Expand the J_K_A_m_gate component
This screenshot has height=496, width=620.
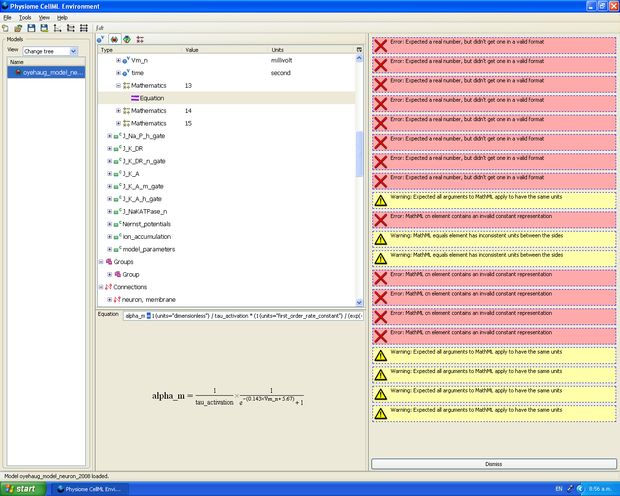click(x=110, y=186)
